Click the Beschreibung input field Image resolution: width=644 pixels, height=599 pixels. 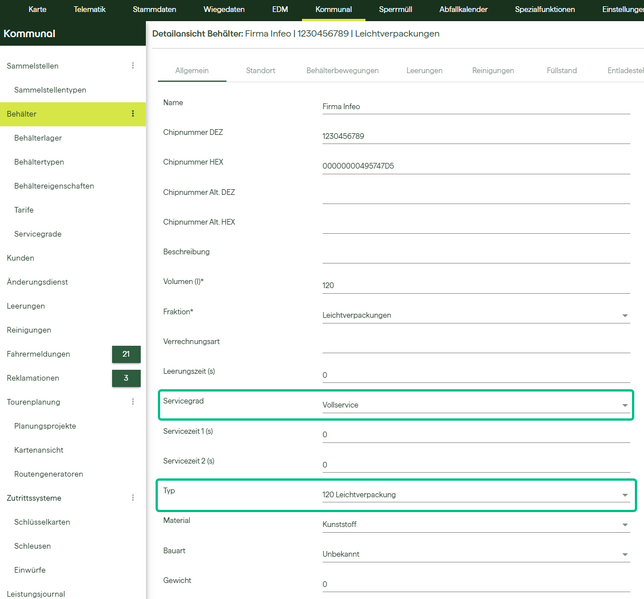coord(476,256)
